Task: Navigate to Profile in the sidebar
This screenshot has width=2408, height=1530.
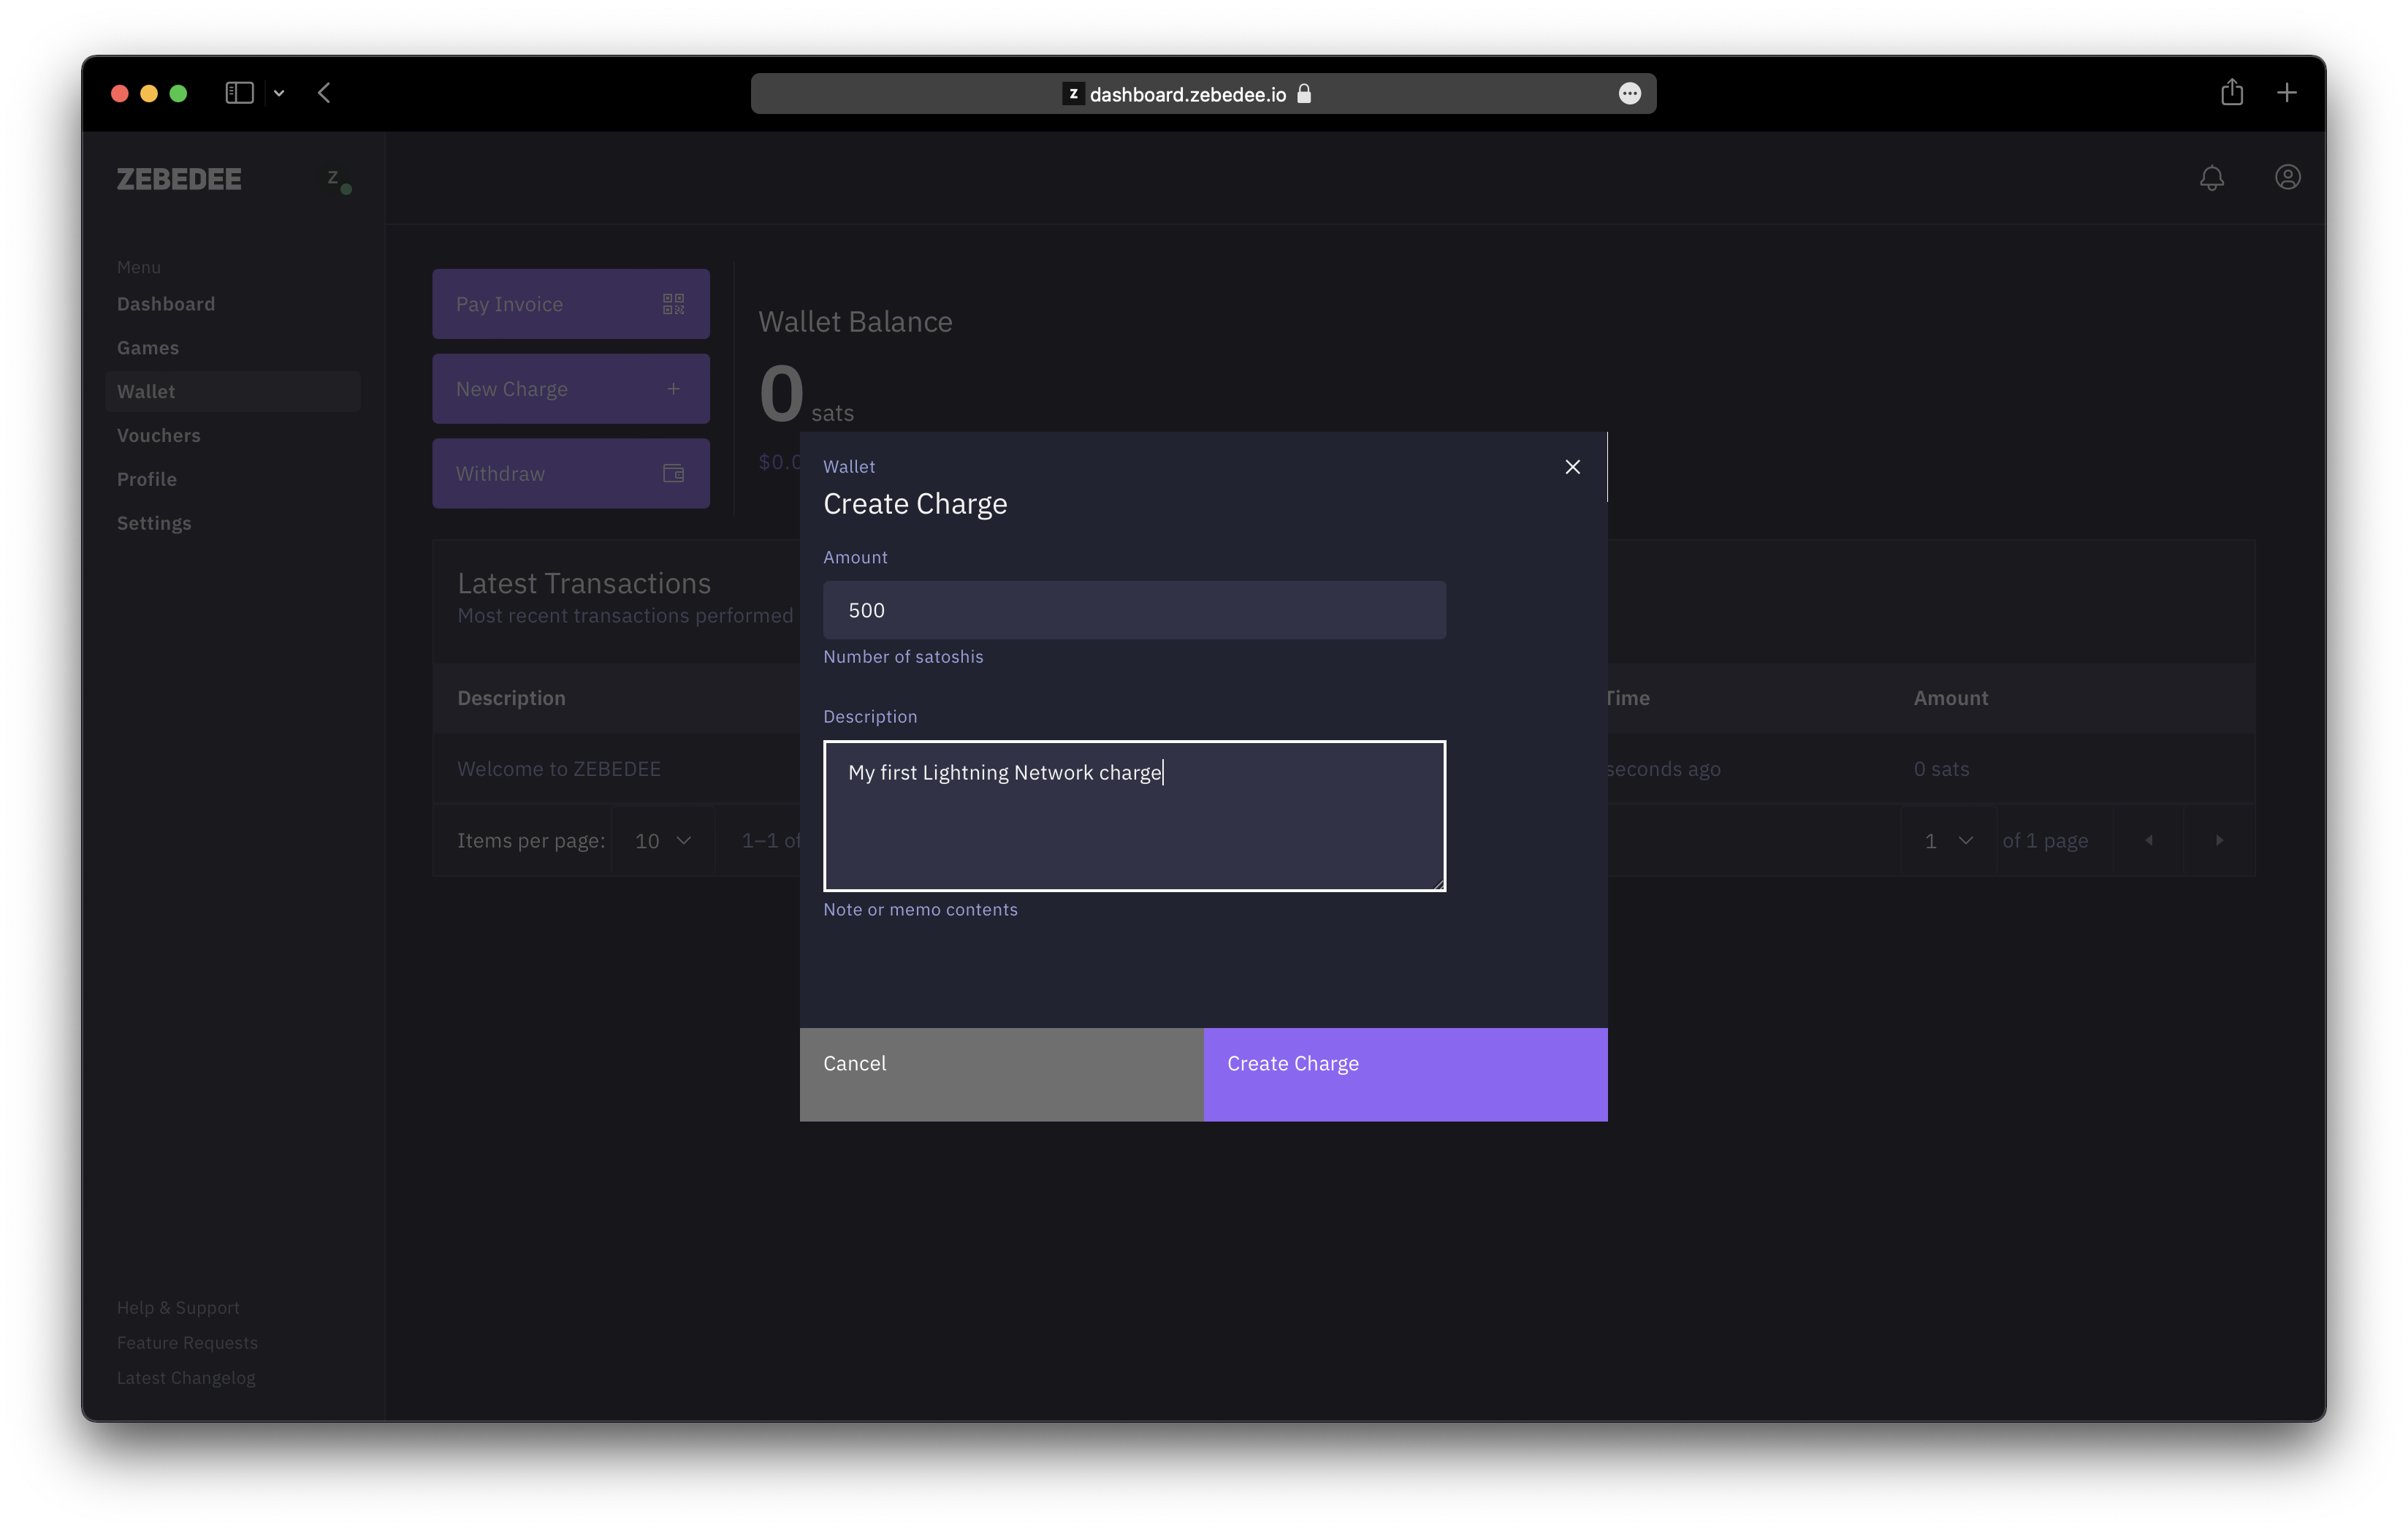Action: pos(147,479)
